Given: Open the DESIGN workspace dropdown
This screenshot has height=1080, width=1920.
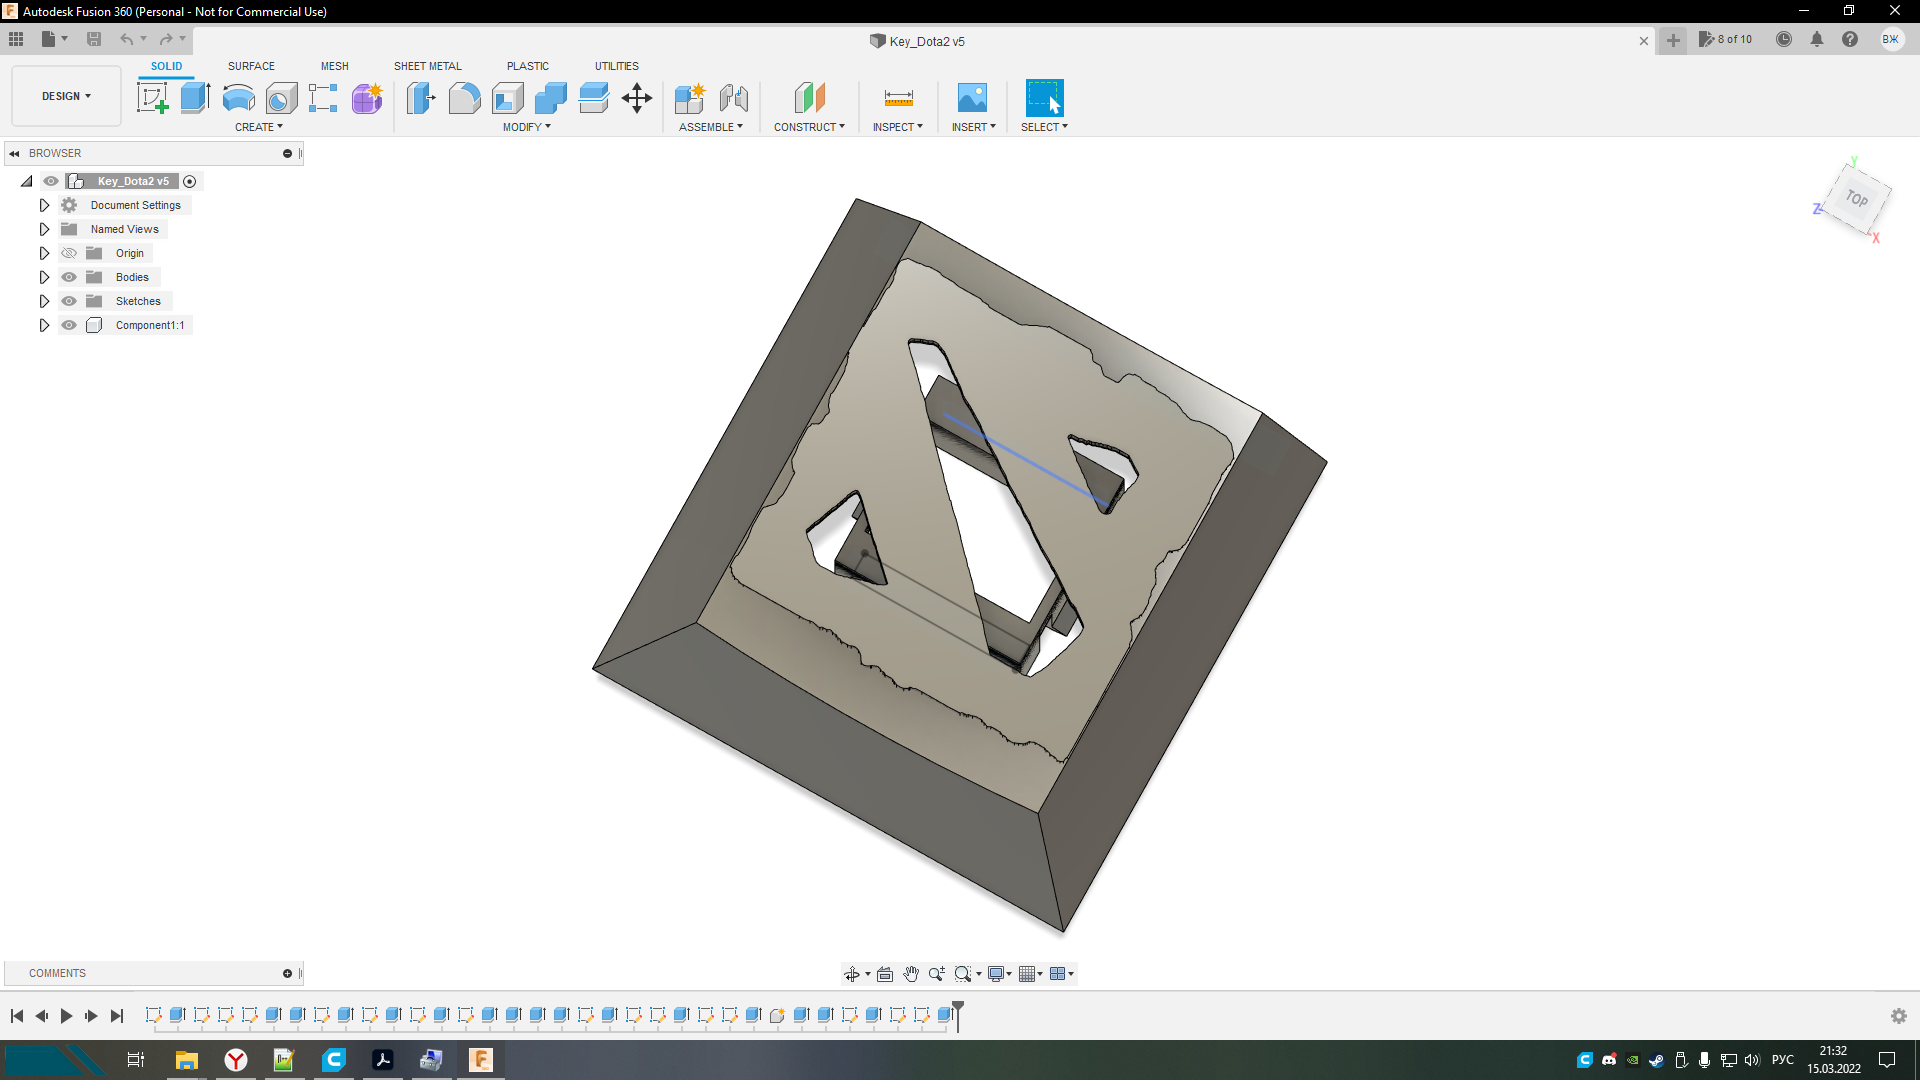Looking at the screenshot, I should [x=66, y=96].
